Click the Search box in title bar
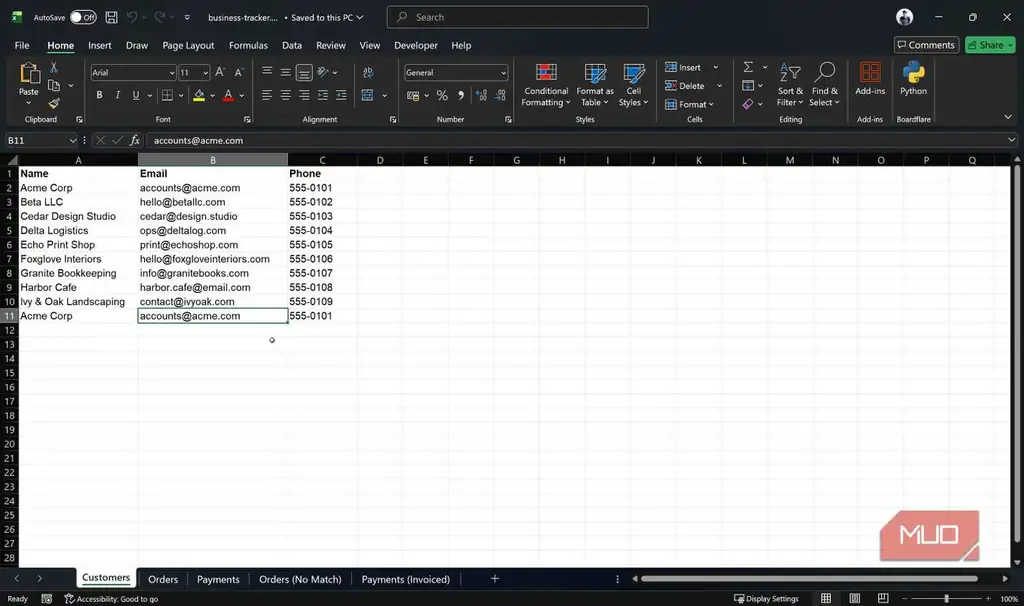This screenshot has width=1024, height=606. tap(517, 17)
